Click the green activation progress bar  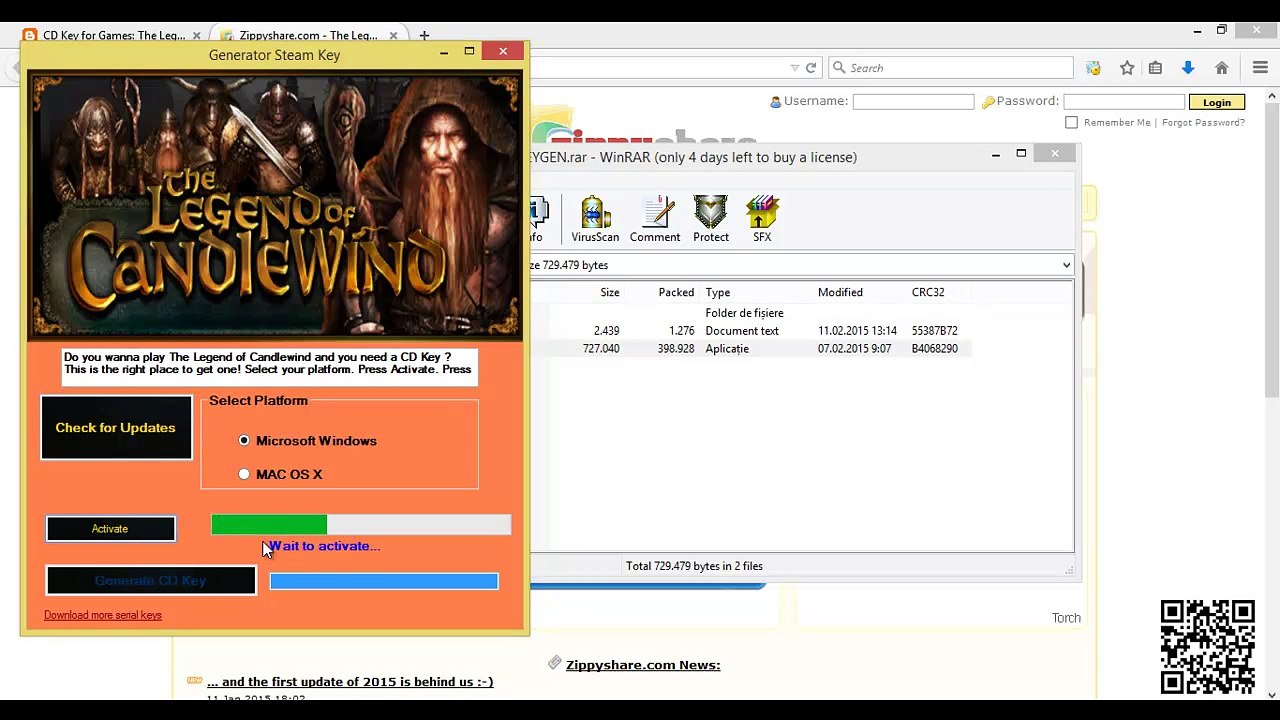pyautogui.click(x=361, y=525)
